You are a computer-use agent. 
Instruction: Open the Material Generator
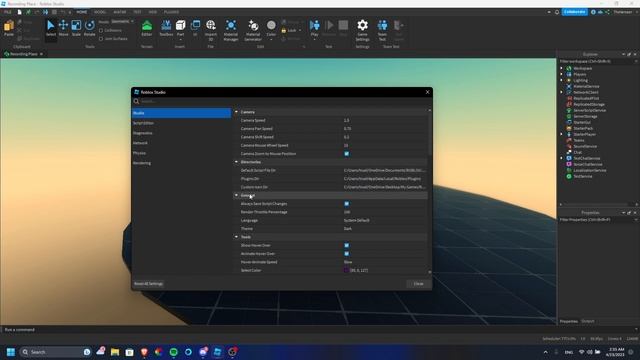(253, 30)
